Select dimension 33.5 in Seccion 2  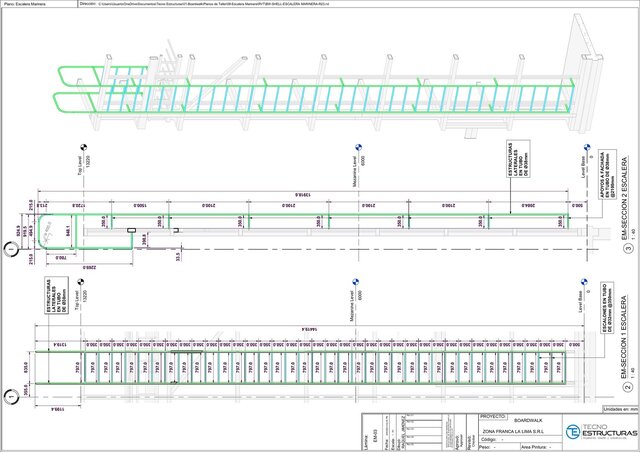[x=178, y=256]
